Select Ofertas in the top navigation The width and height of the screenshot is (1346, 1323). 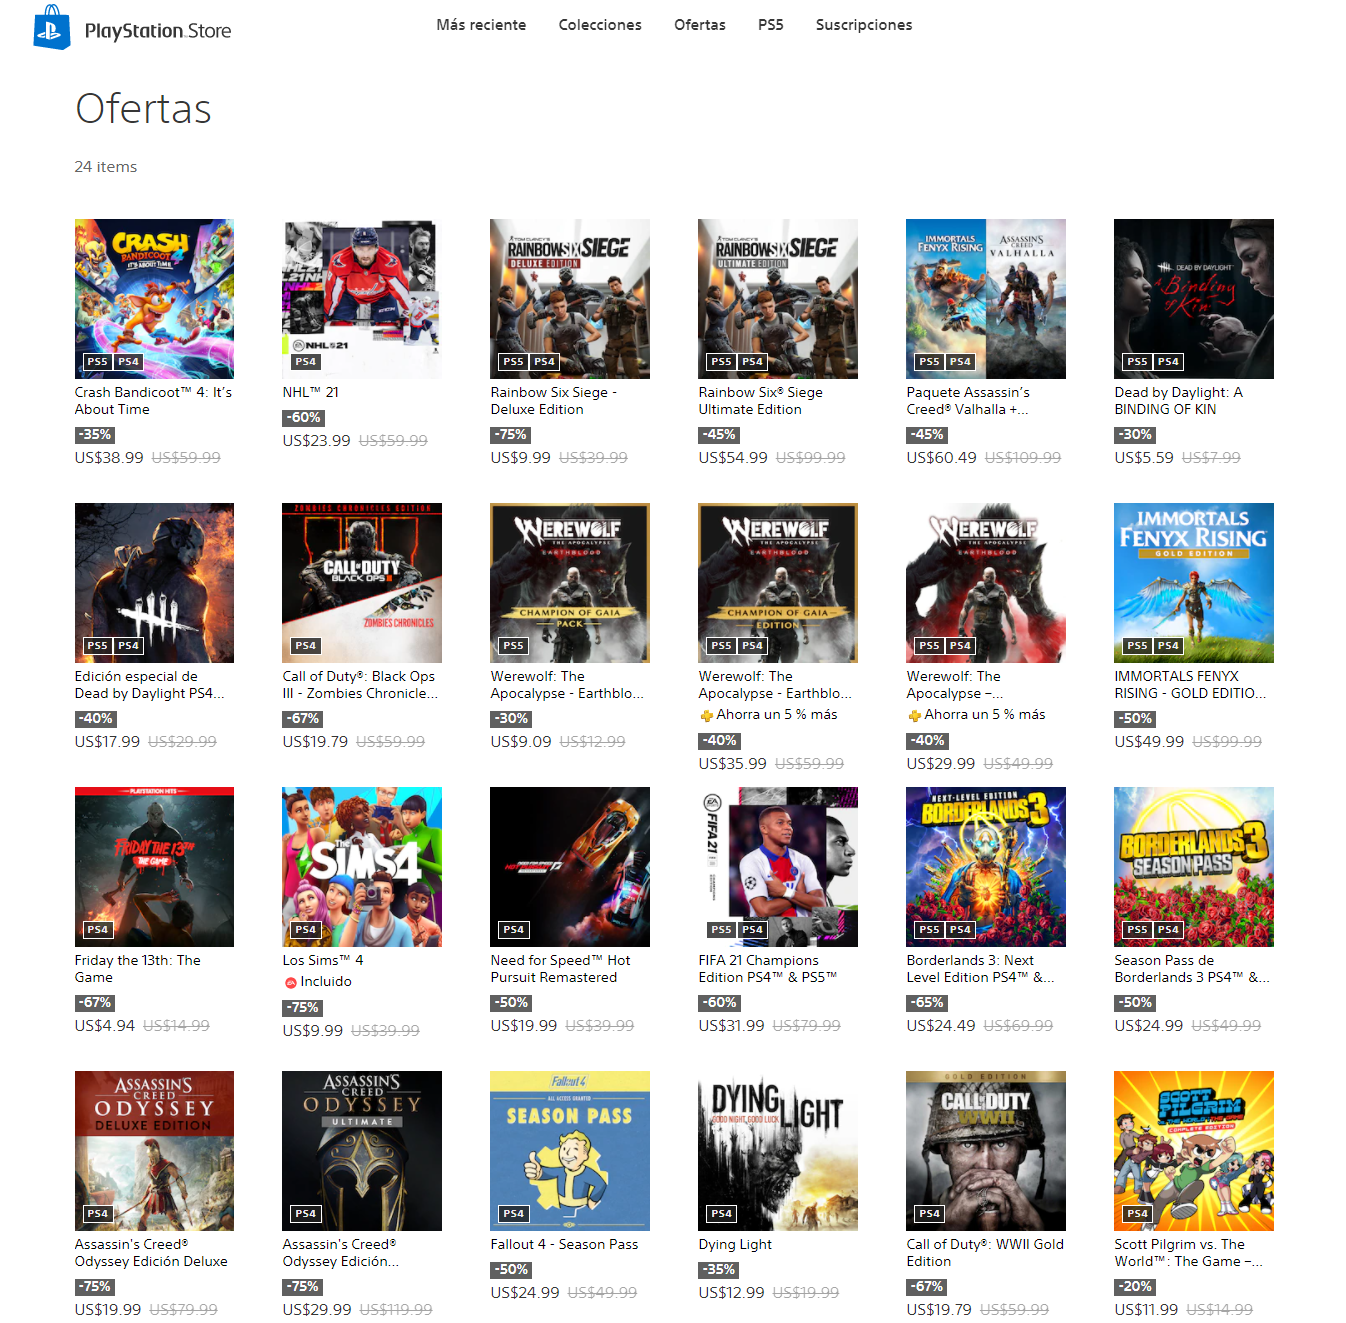(x=700, y=25)
